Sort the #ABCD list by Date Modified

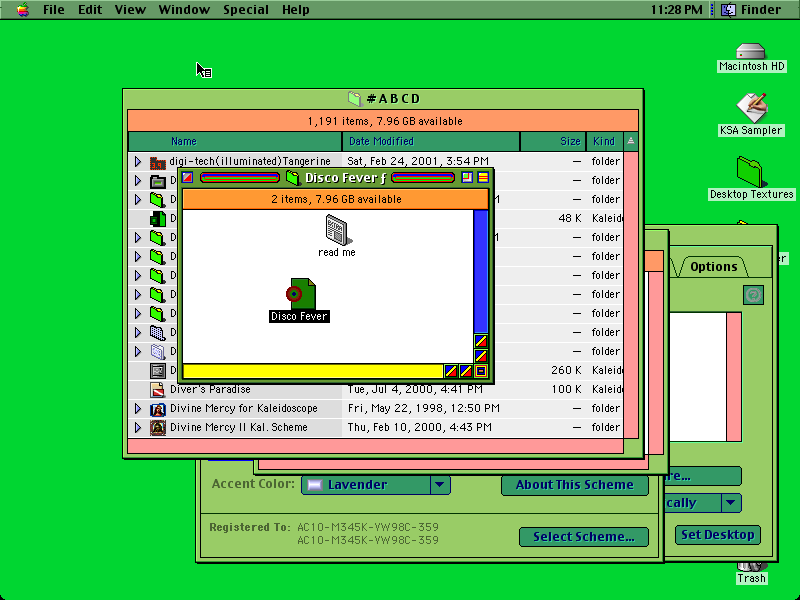coord(431,141)
